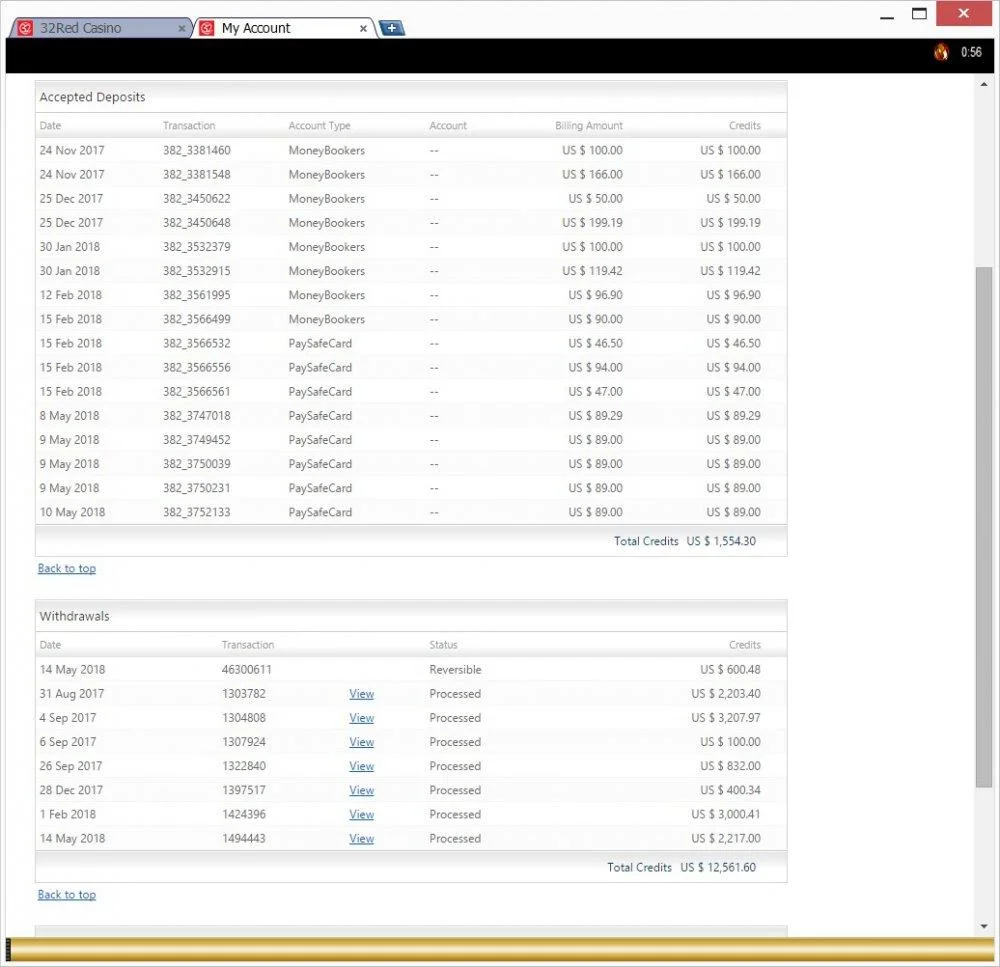Click the 0:56 timer display
The image size is (1000, 967).
coord(971,52)
